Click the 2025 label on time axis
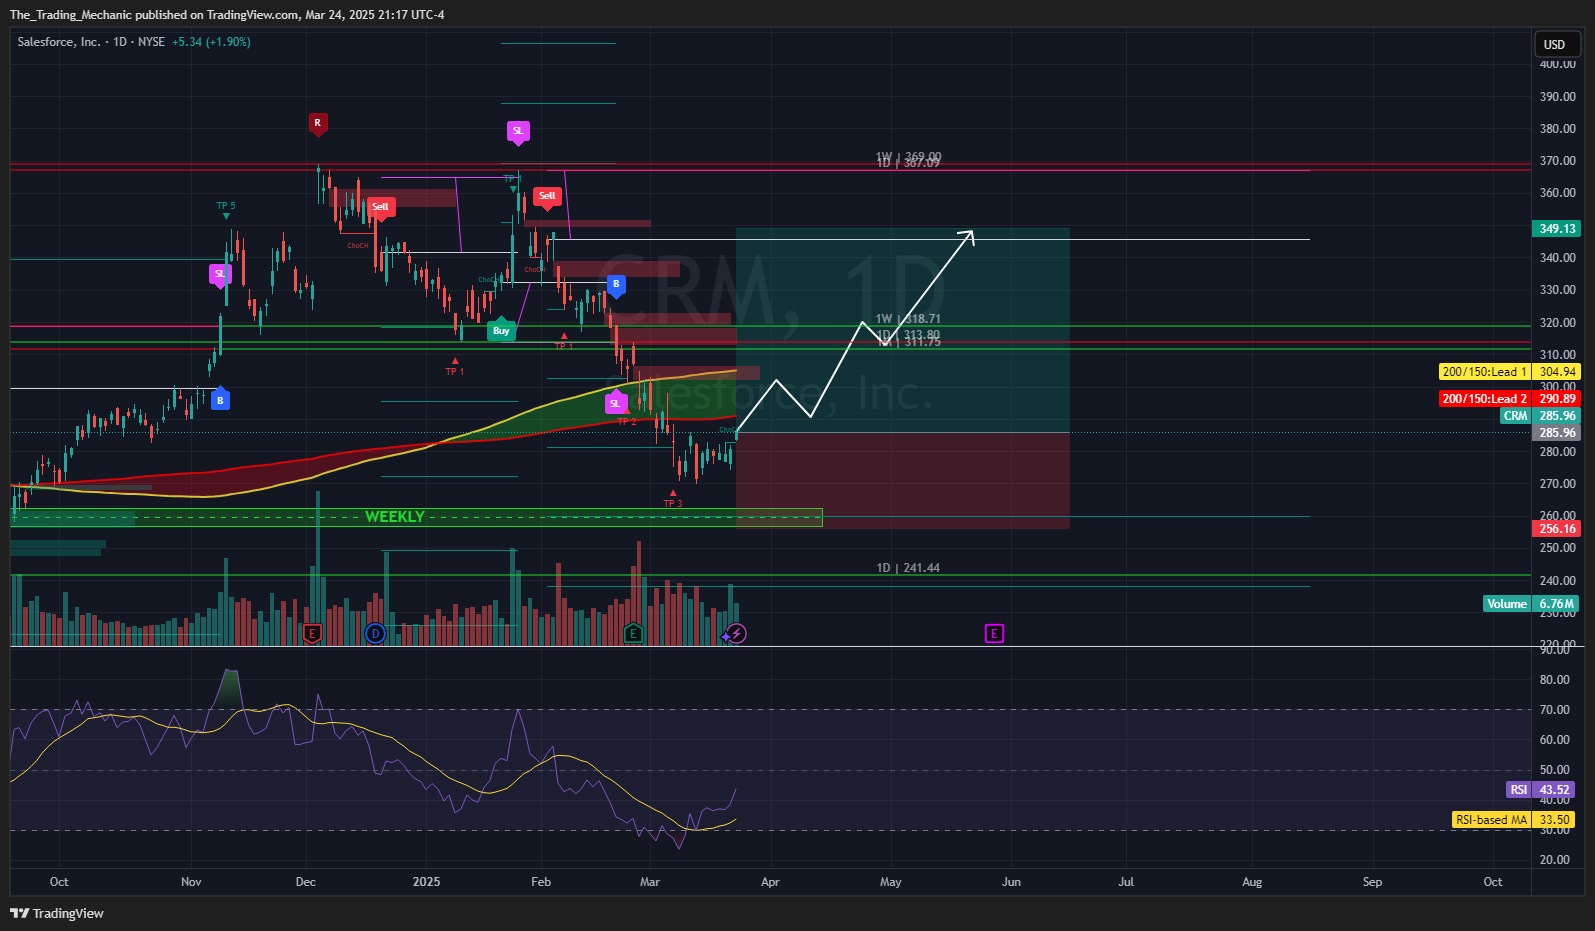The image size is (1595, 931). click(426, 882)
